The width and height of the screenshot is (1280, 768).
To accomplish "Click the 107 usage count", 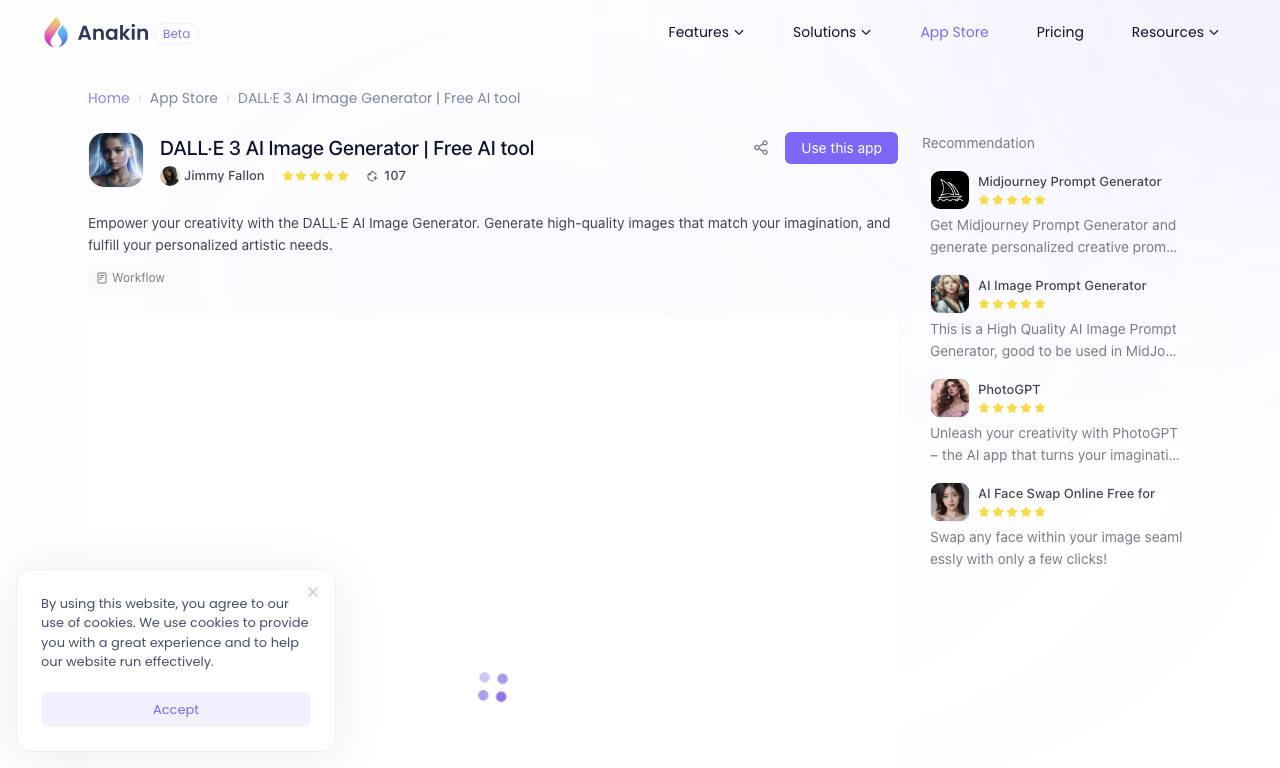I will 395,176.
